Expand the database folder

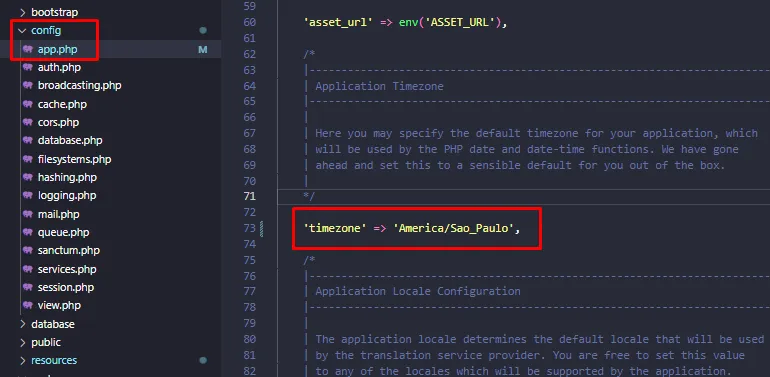[22, 324]
